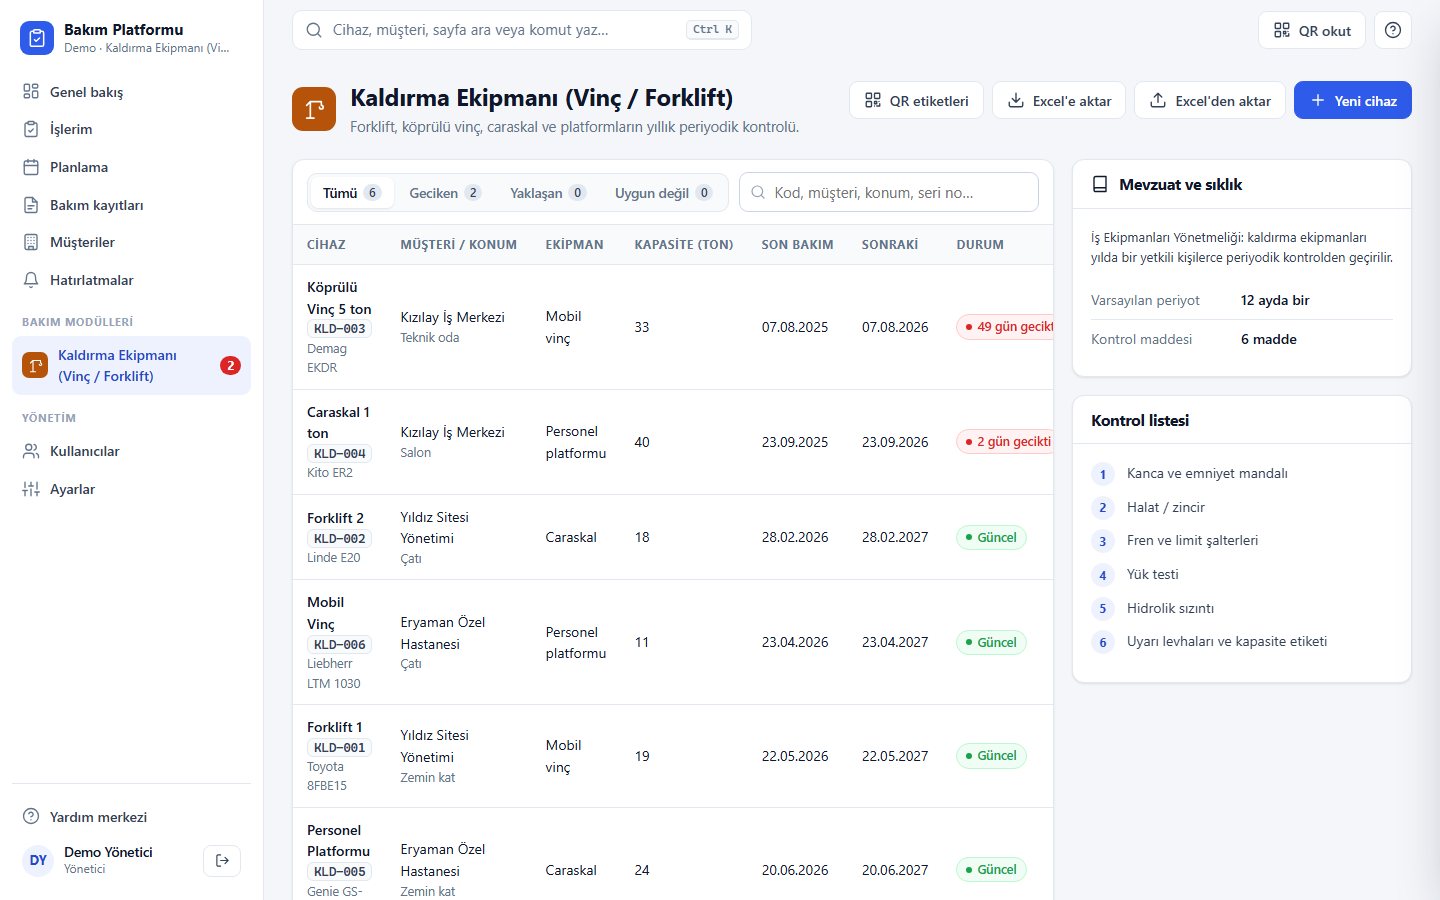Click the Hatırlatmalar bell icon

pyautogui.click(x=31, y=280)
